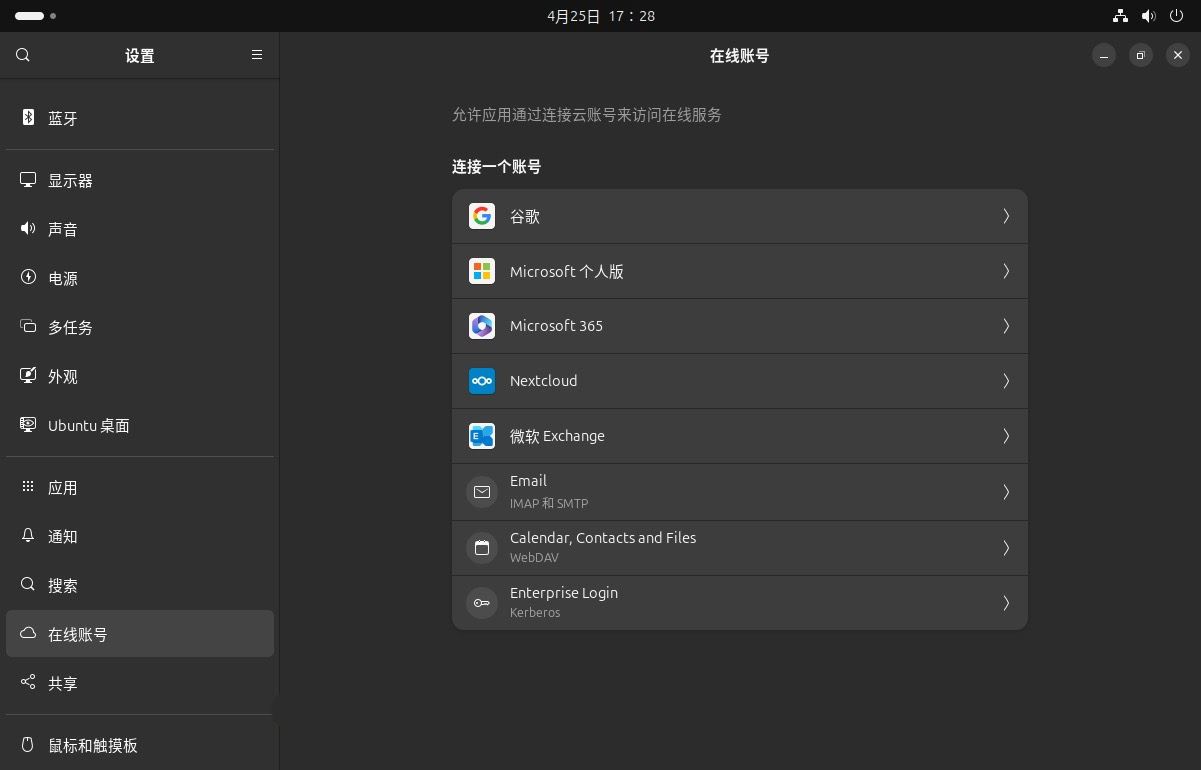Click the network tray icon
The image size is (1201, 770).
point(1120,15)
